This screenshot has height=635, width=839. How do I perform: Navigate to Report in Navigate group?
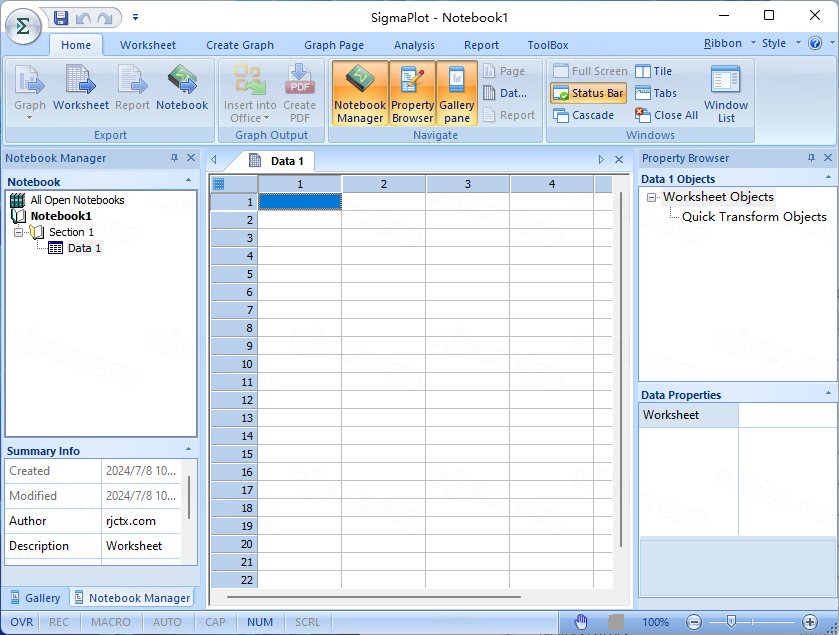pos(509,115)
